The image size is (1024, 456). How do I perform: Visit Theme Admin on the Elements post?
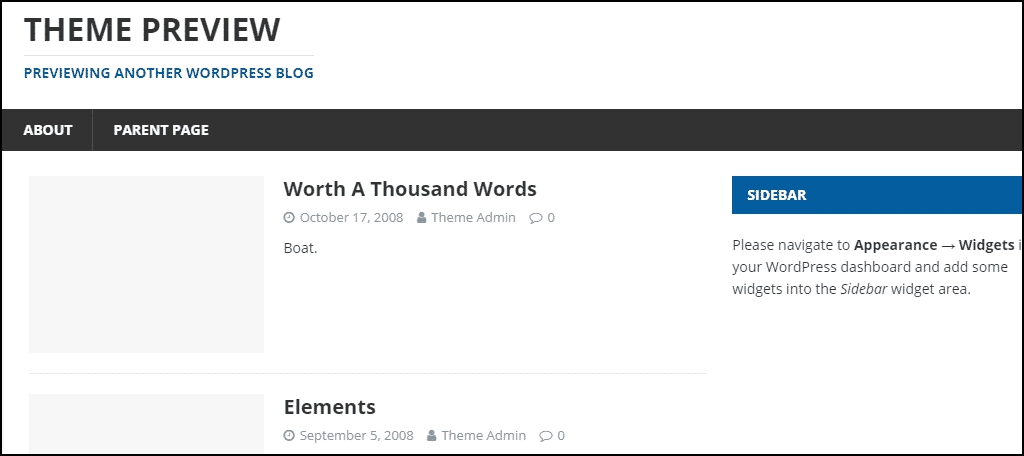coord(483,436)
